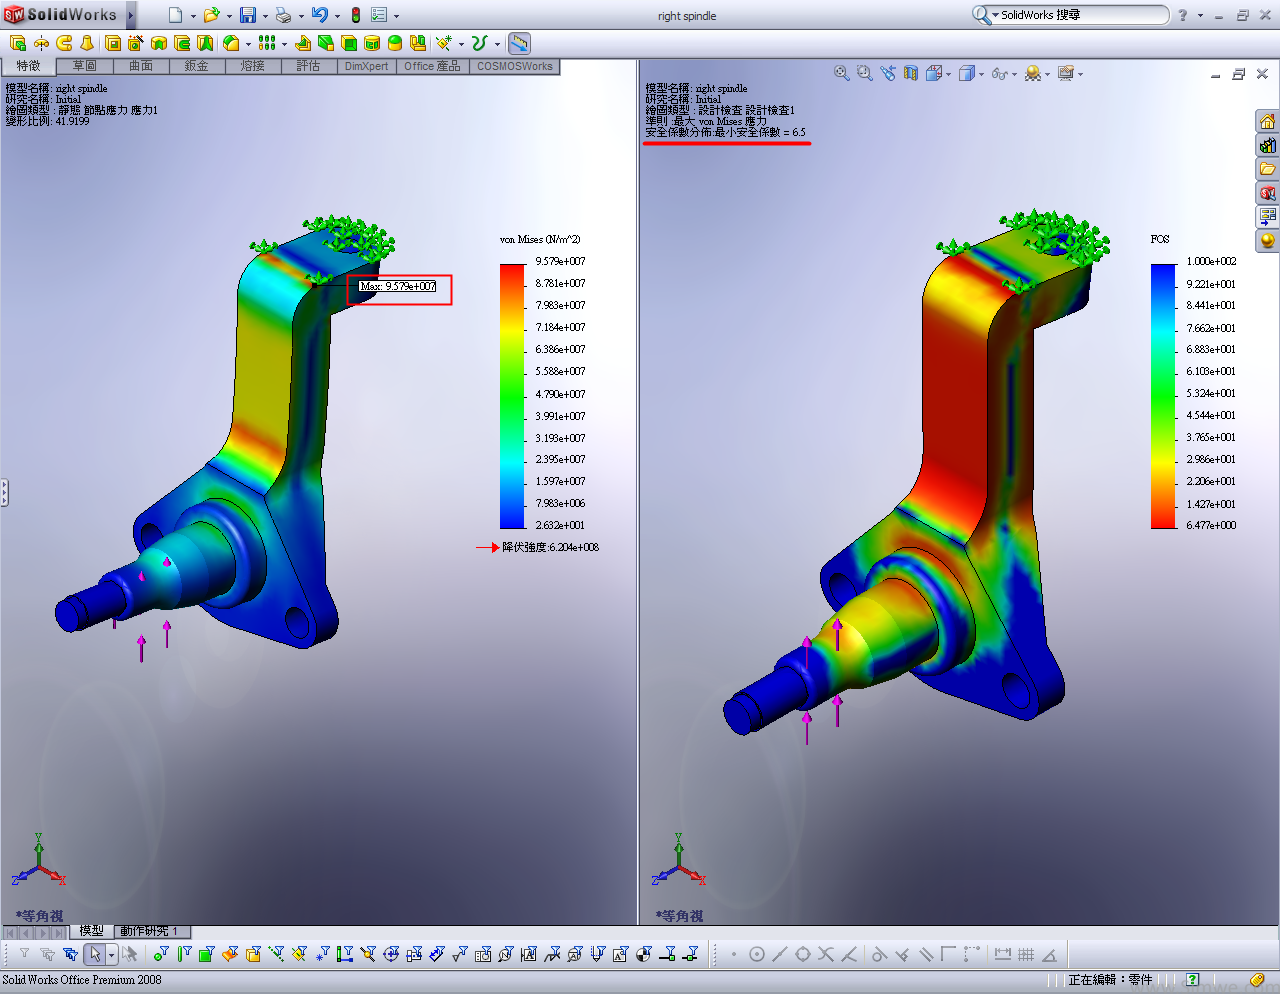Click the Dome green icon

pos(395,43)
